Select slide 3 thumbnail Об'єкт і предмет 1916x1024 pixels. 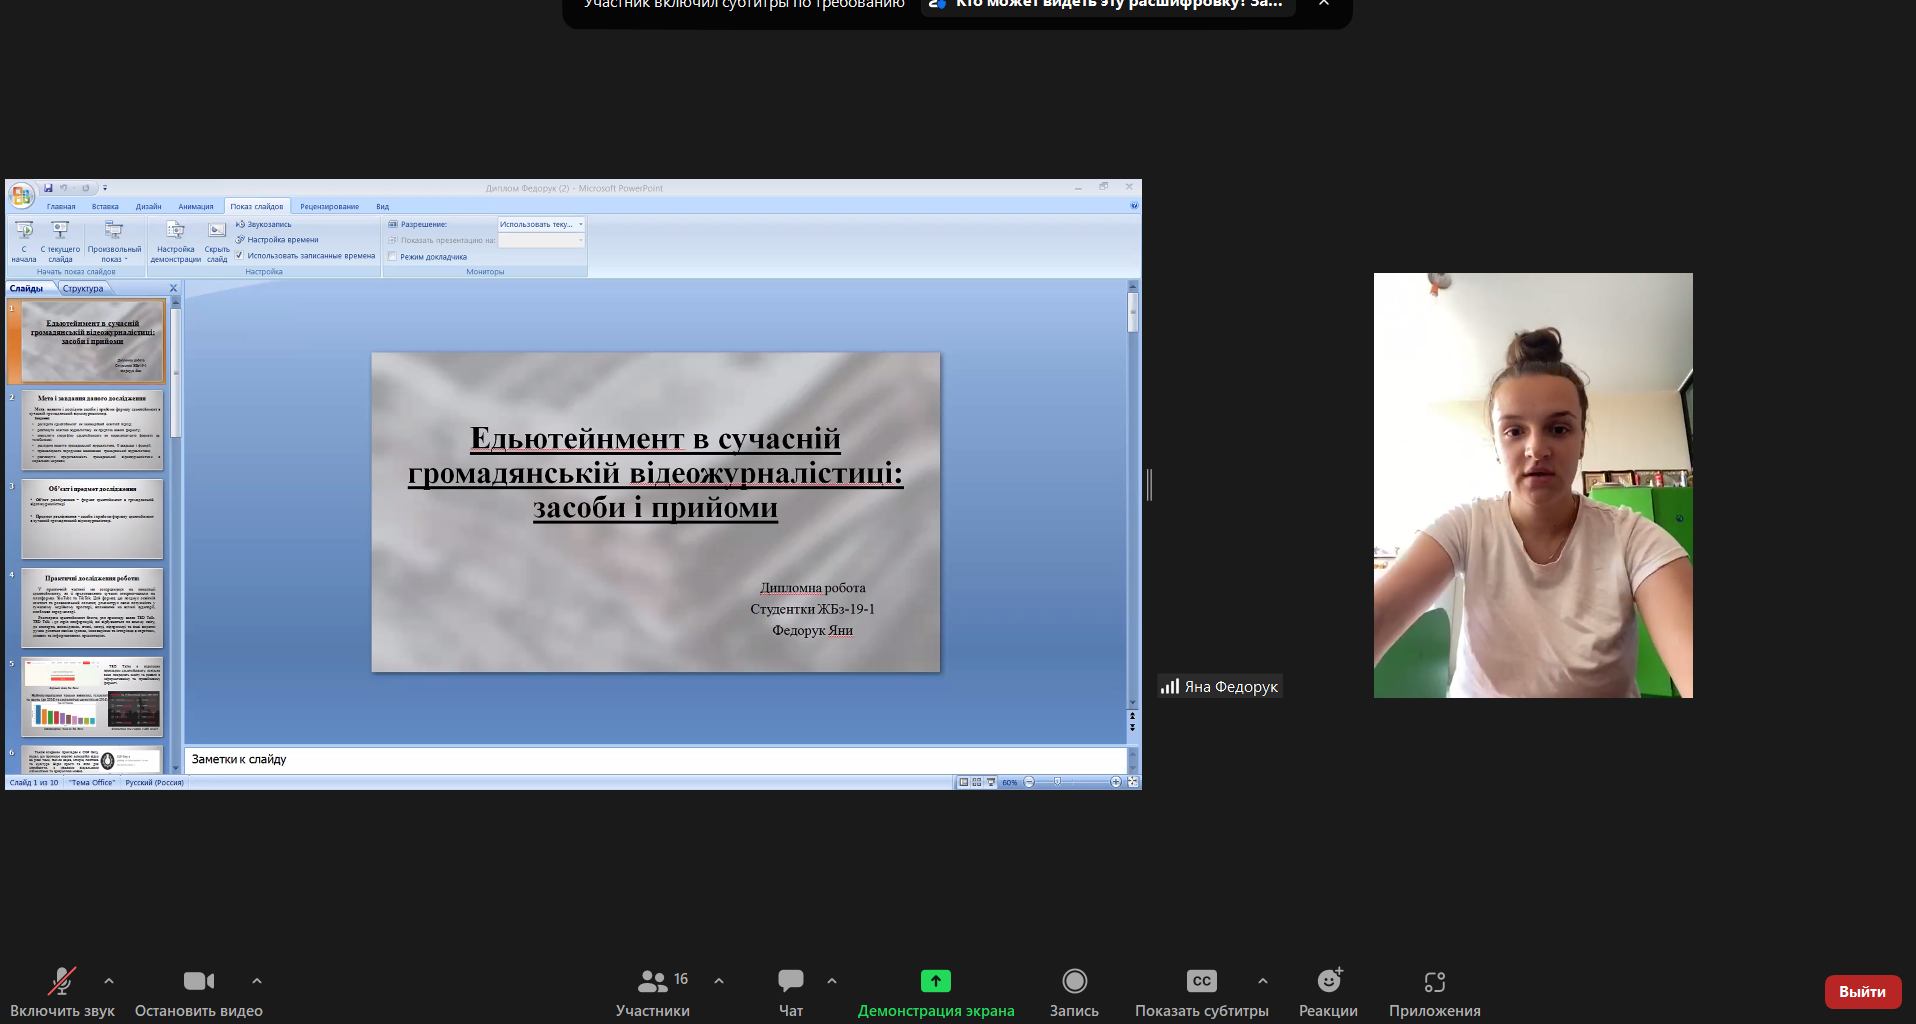[x=92, y=519]
